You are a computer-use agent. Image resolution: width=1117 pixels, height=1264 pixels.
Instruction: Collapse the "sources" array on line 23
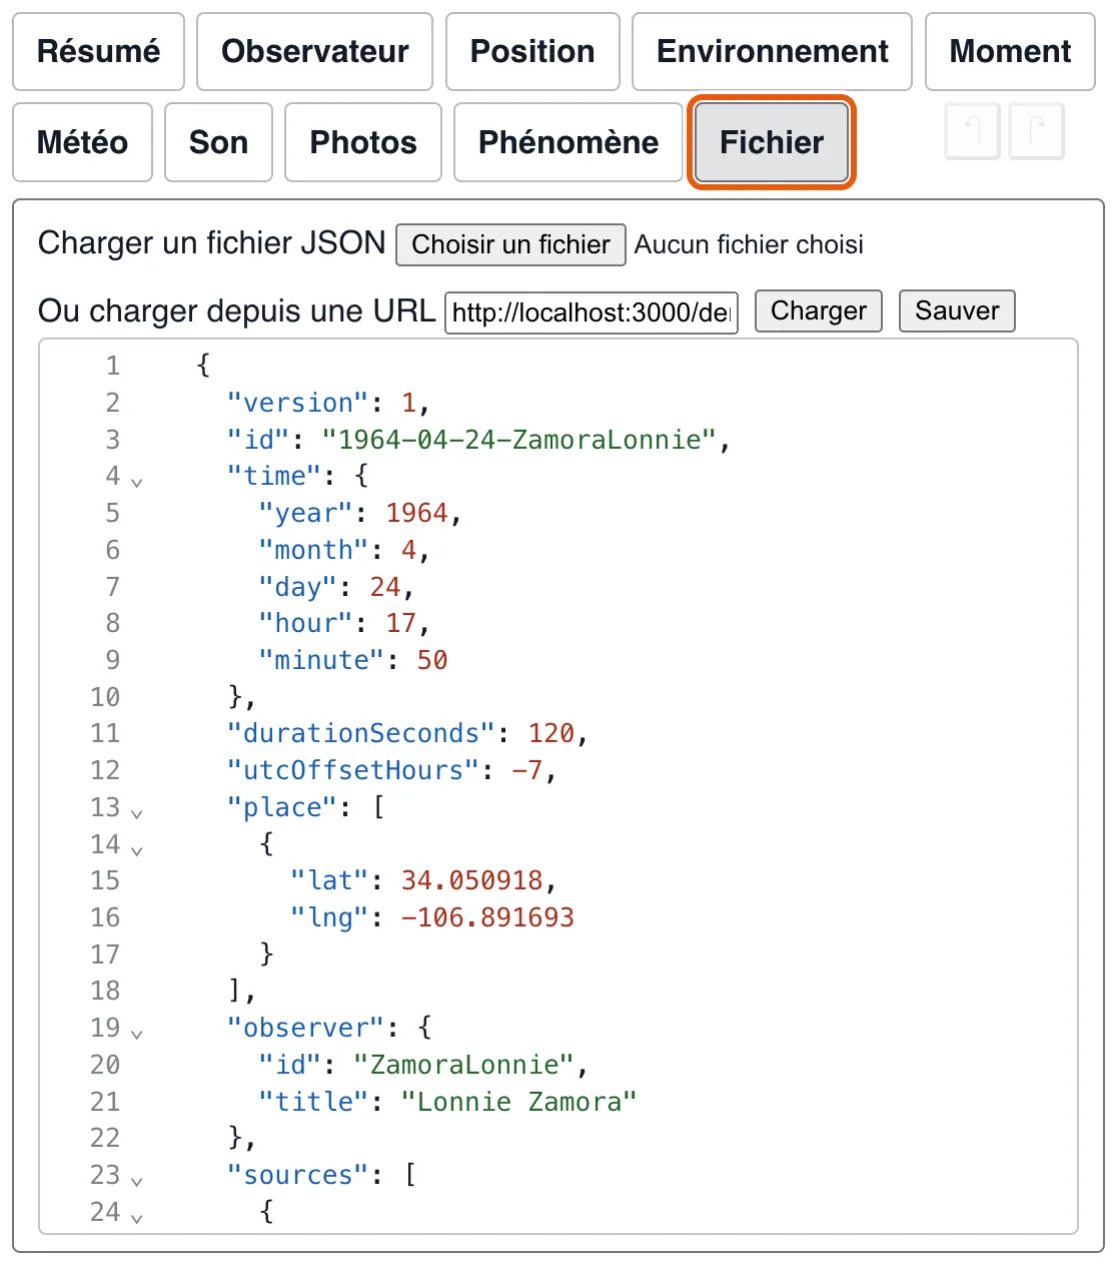(137, 1180)
